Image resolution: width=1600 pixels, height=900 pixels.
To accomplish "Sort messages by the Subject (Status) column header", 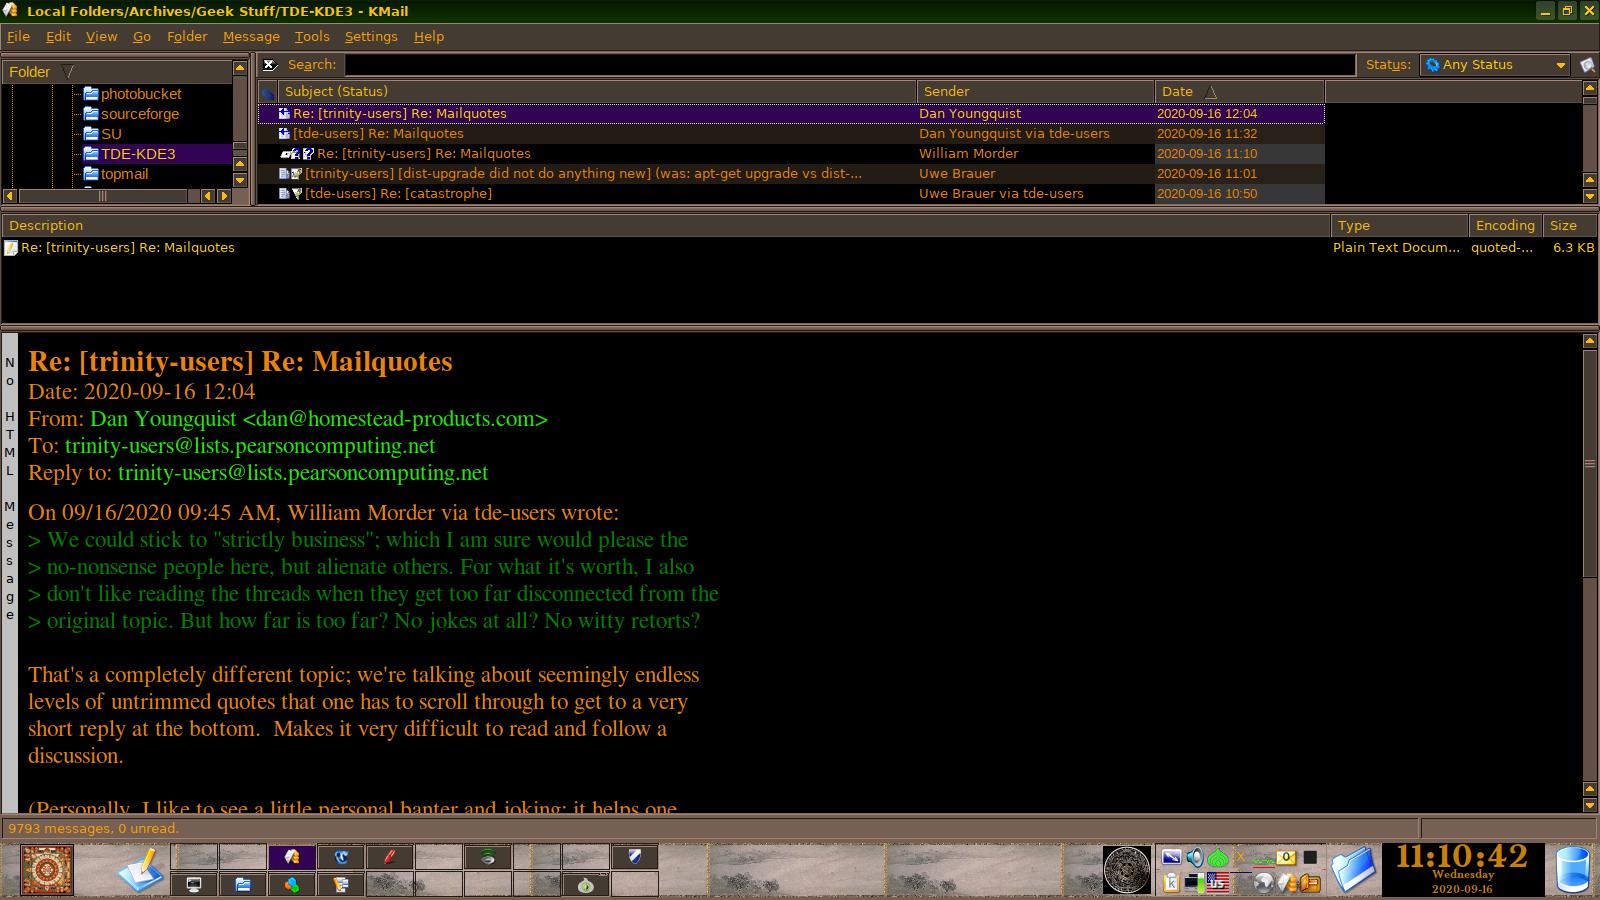I will 597,92.
